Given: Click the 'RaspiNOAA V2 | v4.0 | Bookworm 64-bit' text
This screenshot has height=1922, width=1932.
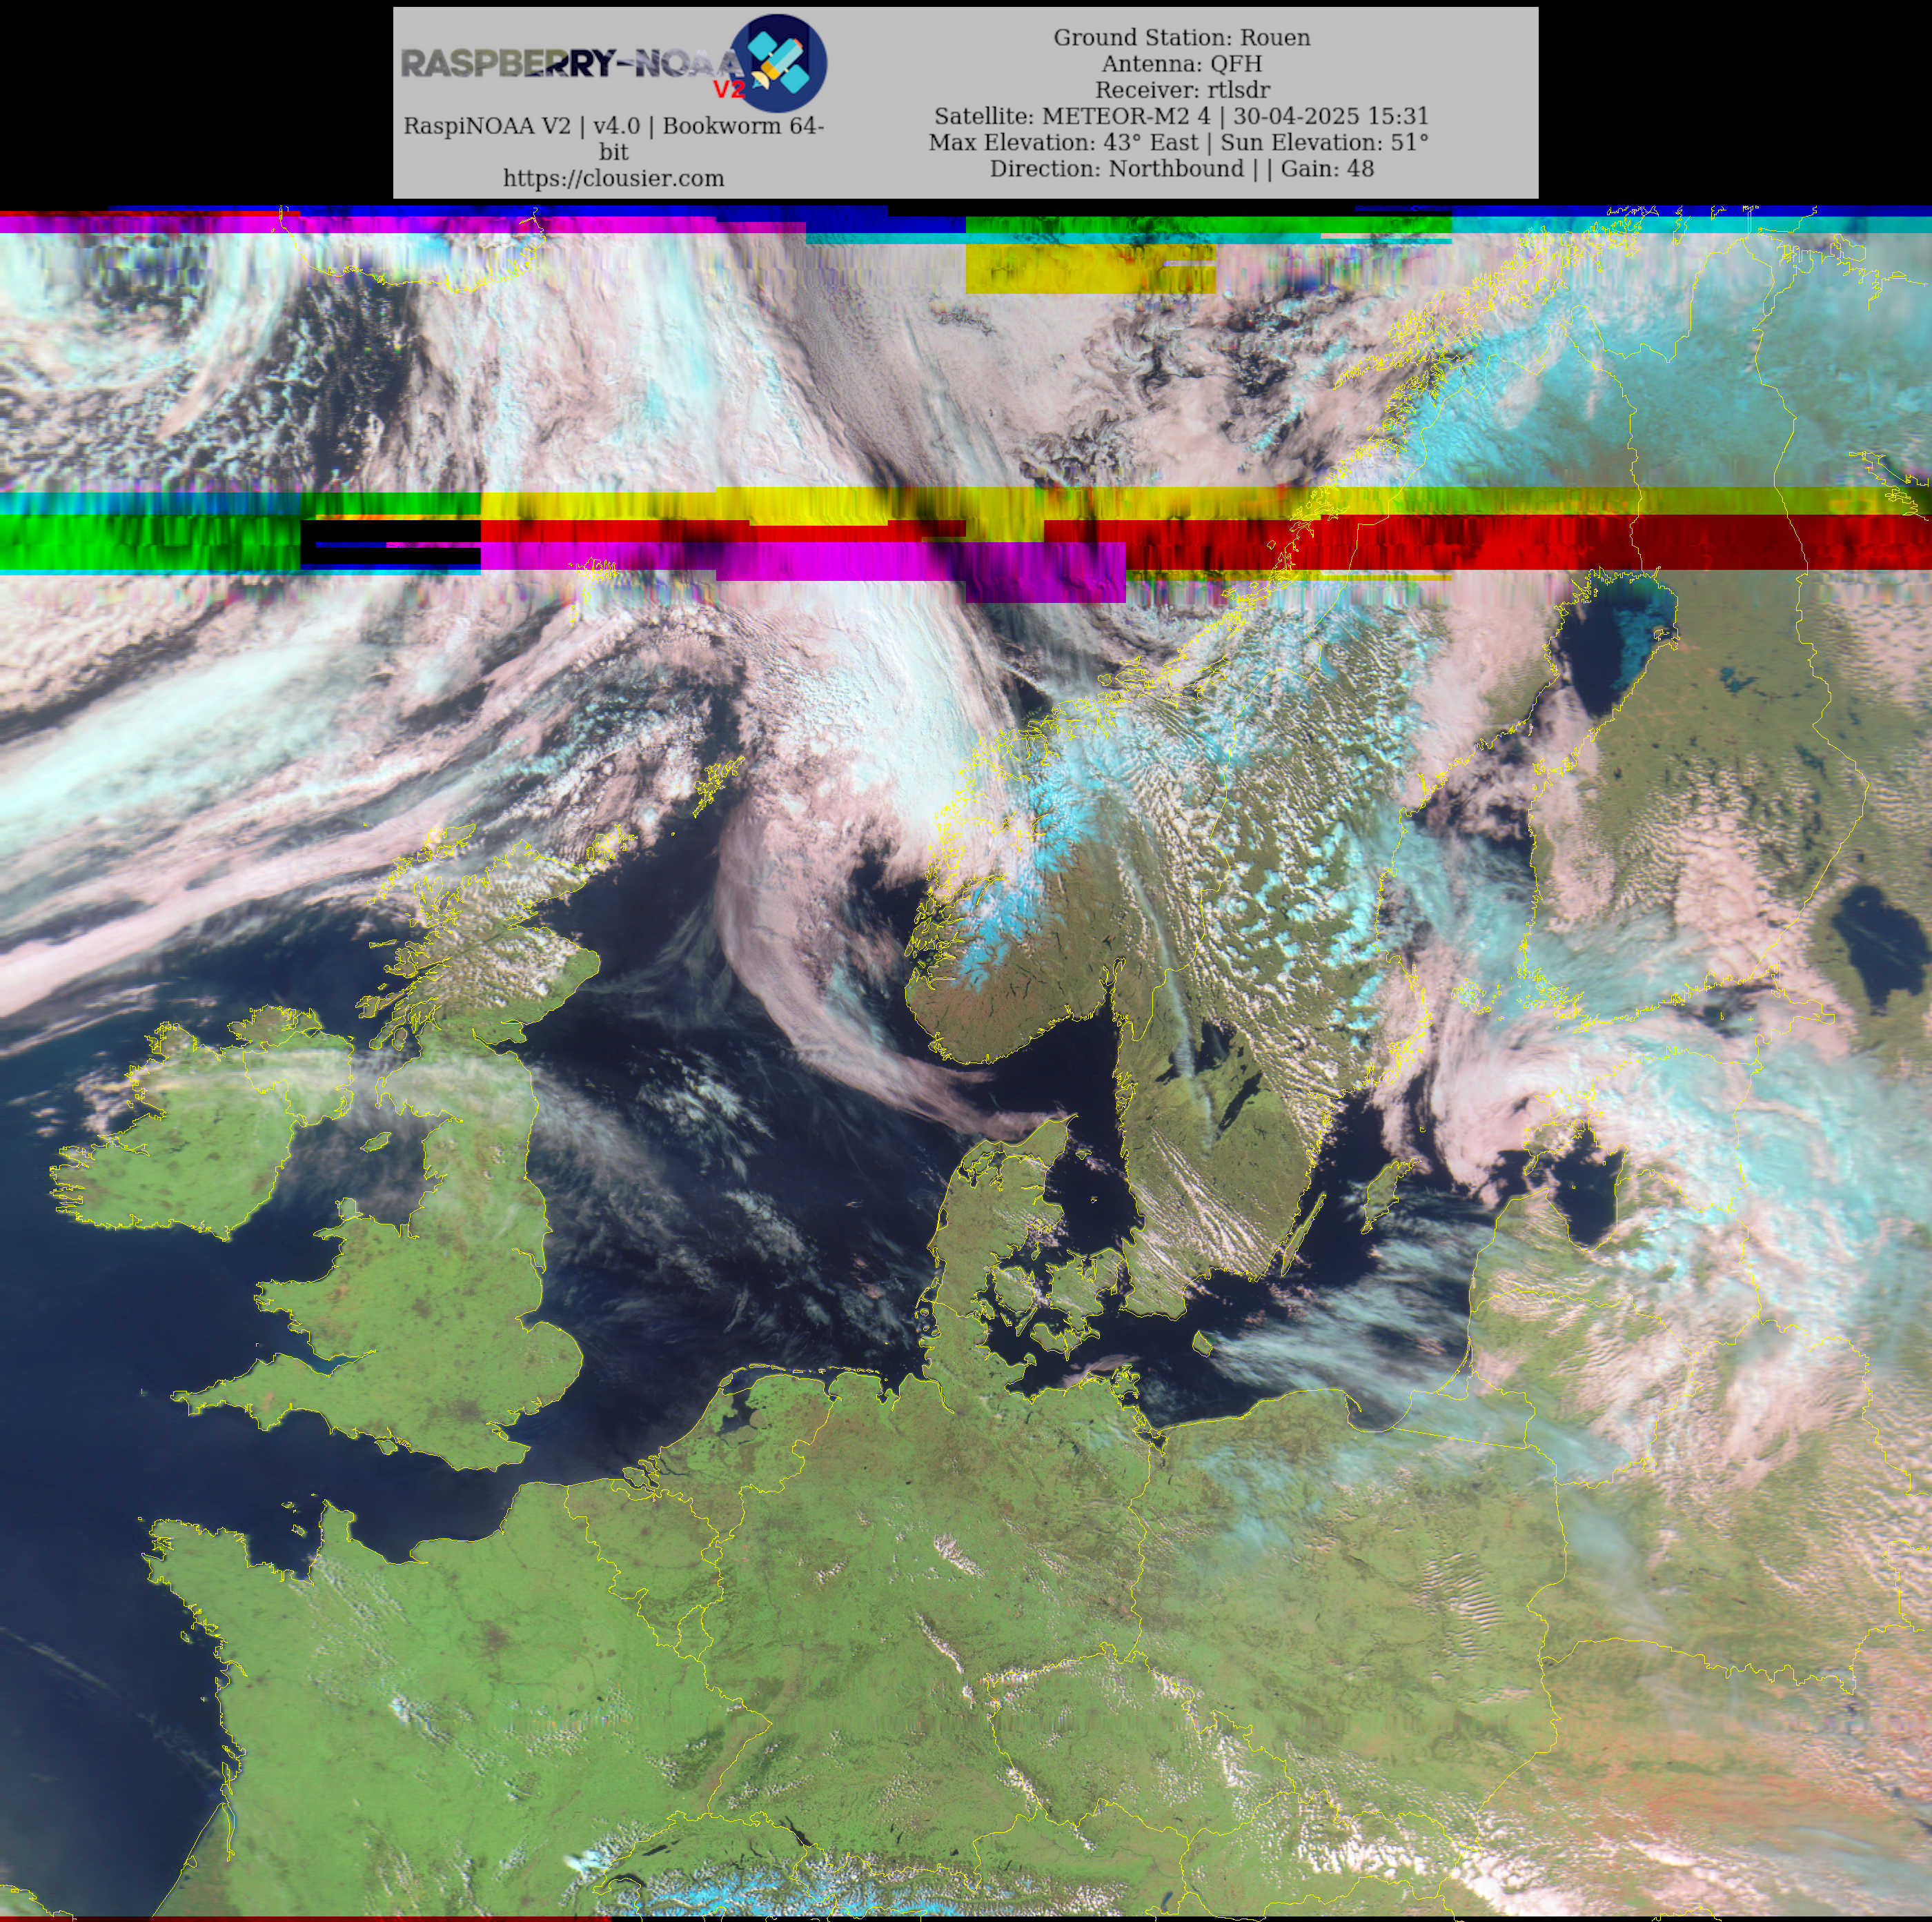Looking at the screenshot, I should [613, 139].
